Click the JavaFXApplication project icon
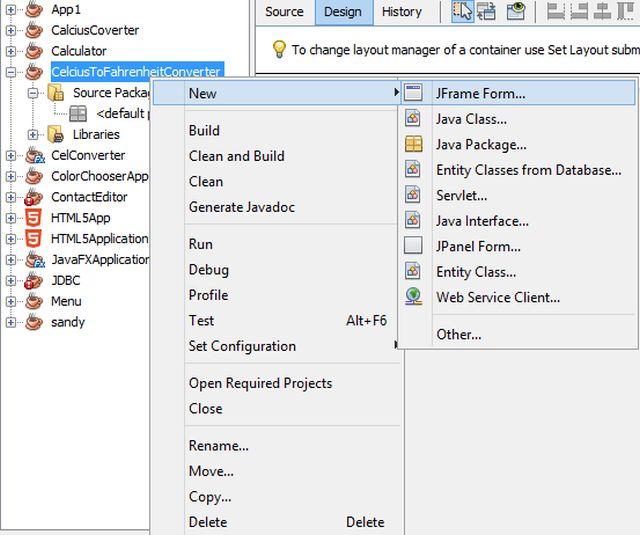This screenshot has height=535, width=640. [x=35, y=259]
